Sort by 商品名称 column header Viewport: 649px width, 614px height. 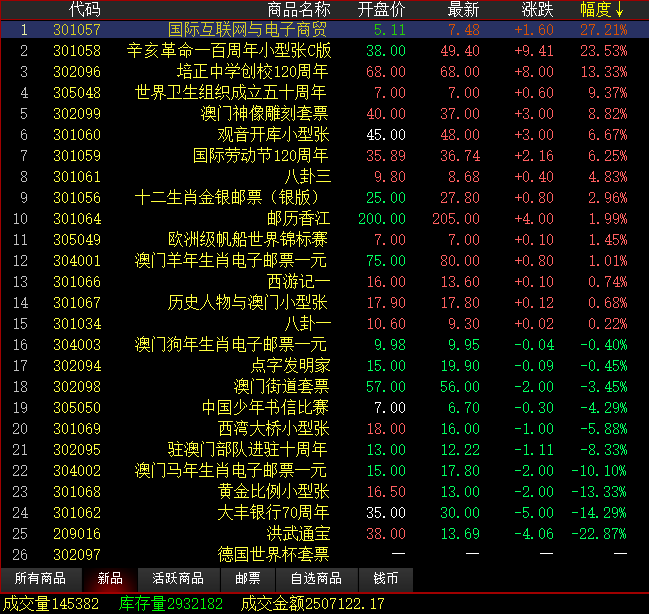[299, 9]
